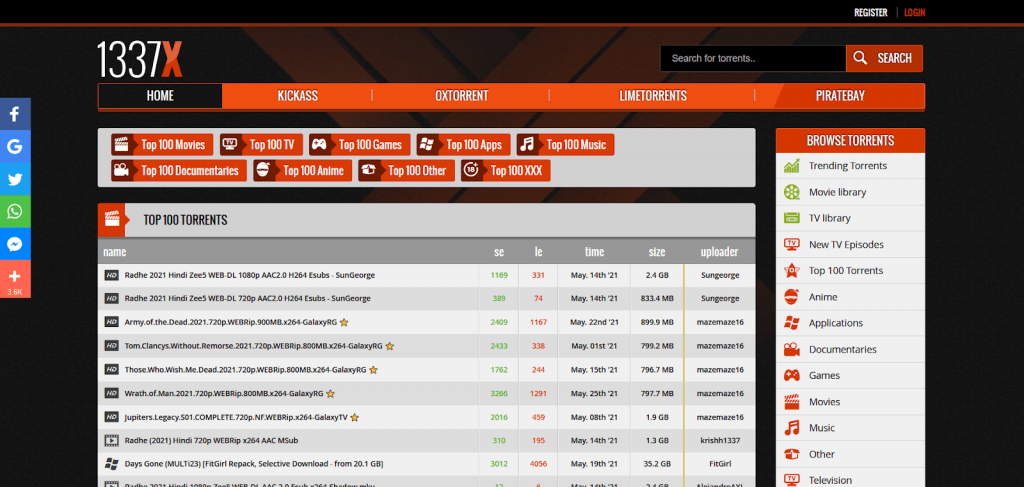
Task: Click the BROWSE TORRENTS panel header
Action: point(850,140)
